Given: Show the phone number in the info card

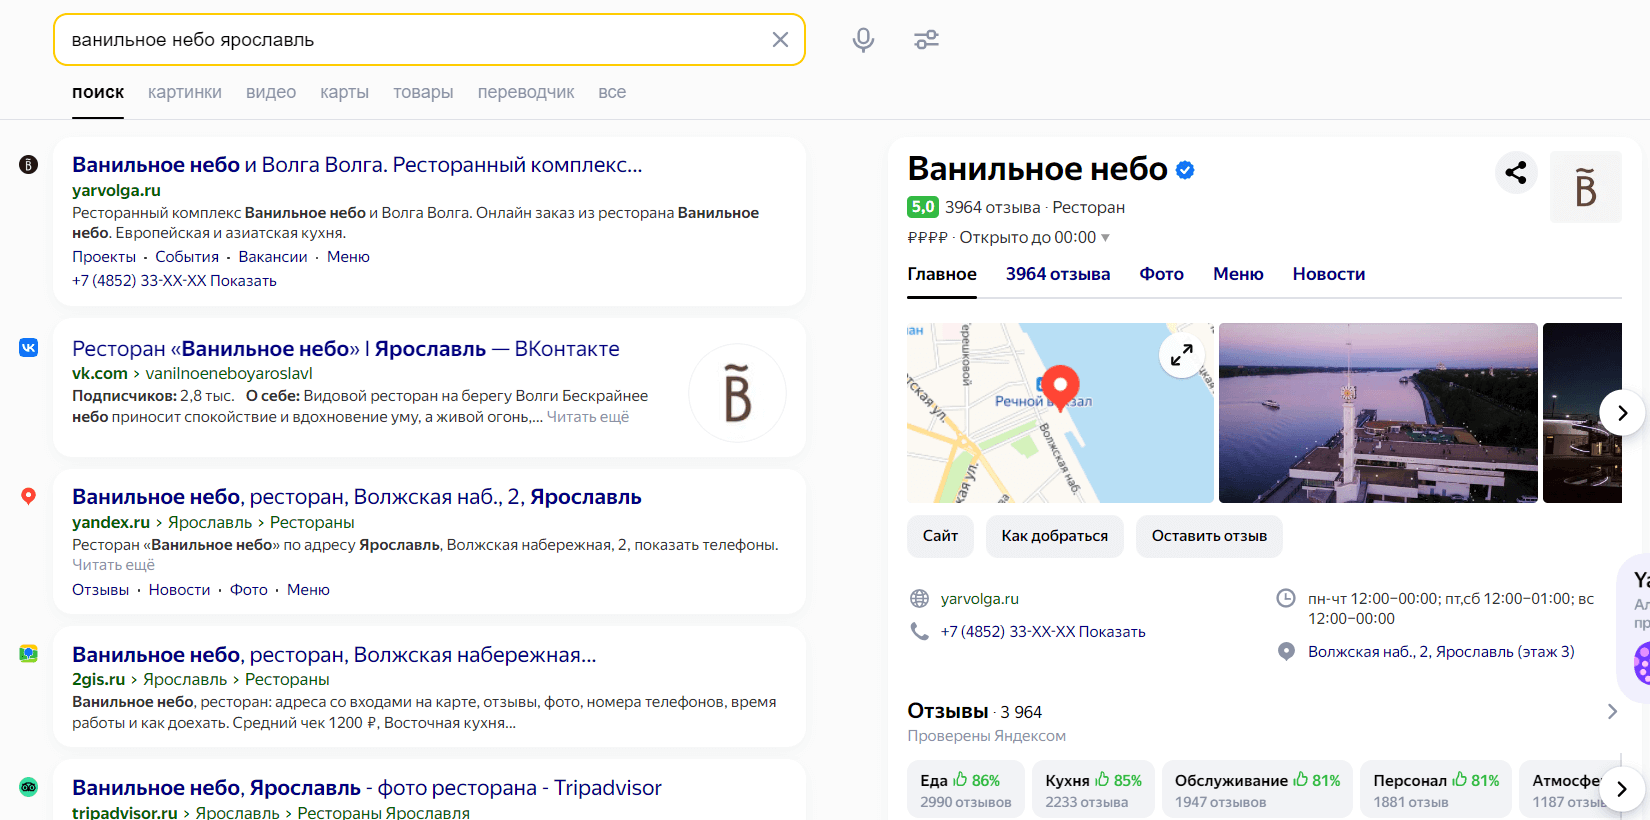Looking at the screenshot, I should pyautogui.click(x=1112, y=632).
